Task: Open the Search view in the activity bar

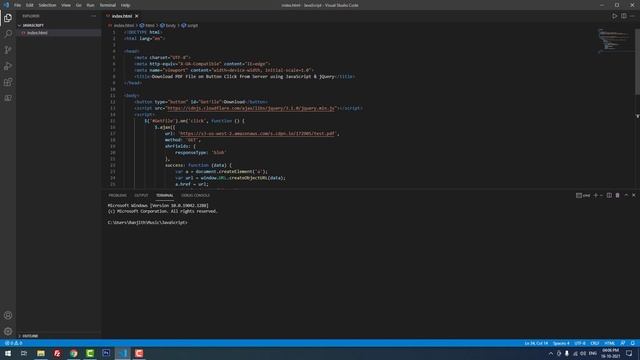Action: click(8, 33)
